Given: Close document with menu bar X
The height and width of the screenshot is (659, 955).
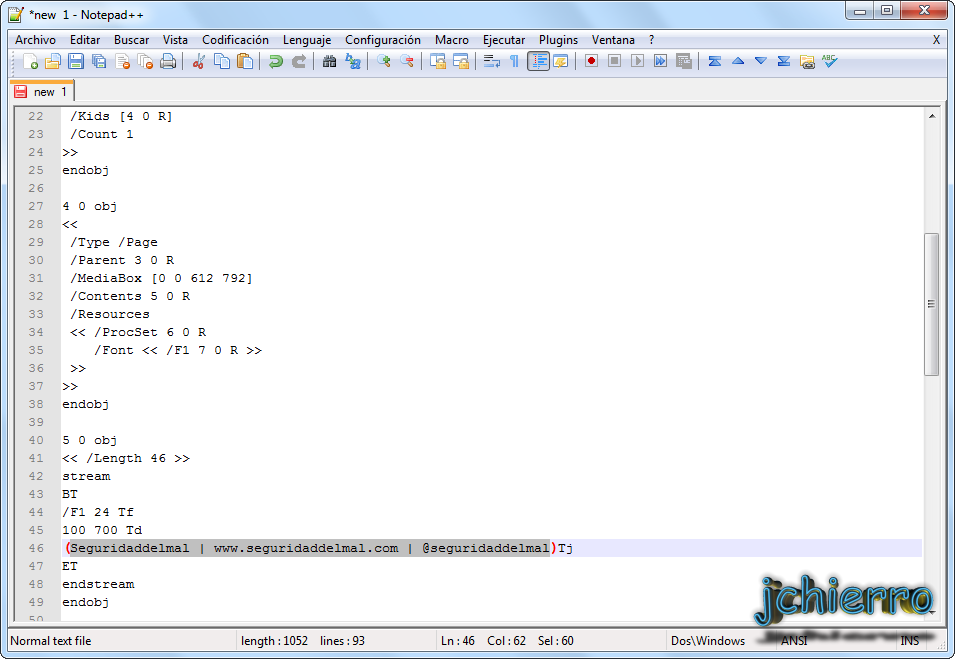Looking at the screenshot, I should (936, 40).
